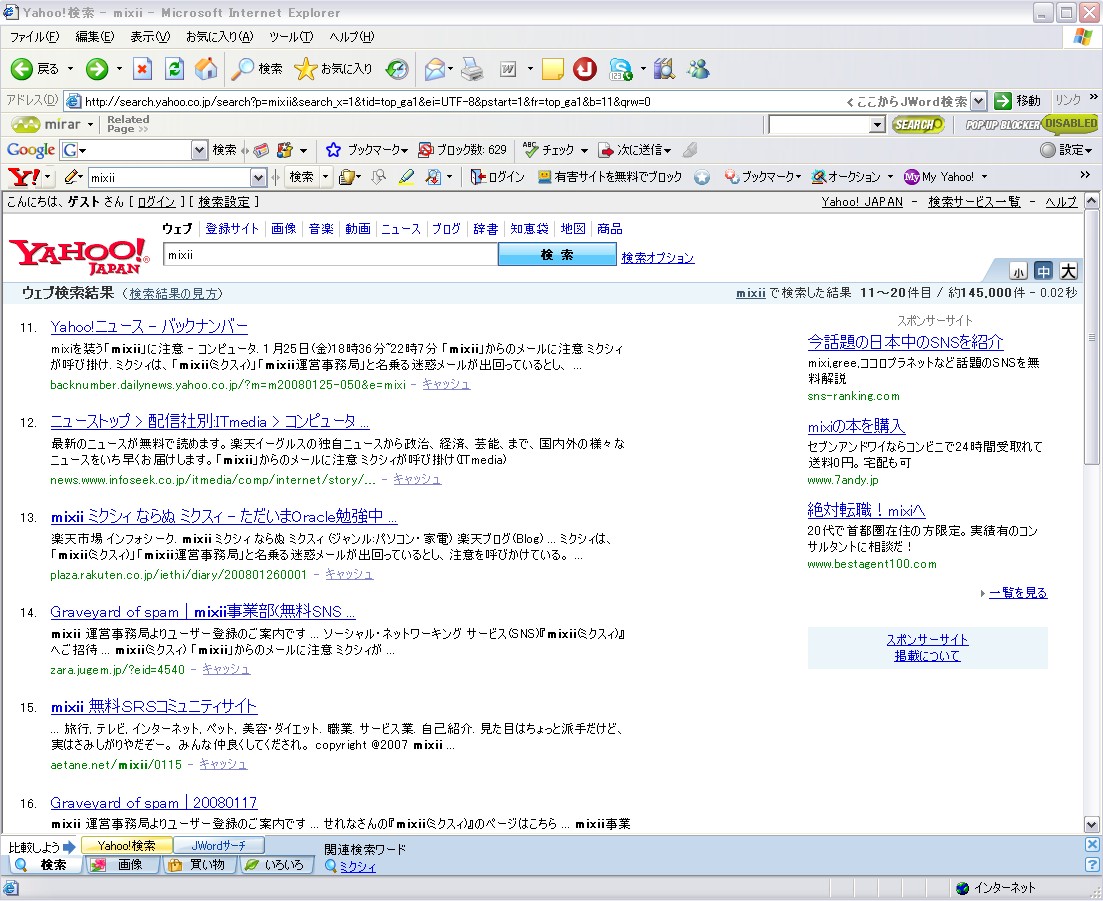Select the ニュース search category tab

(x=401, y=229)
